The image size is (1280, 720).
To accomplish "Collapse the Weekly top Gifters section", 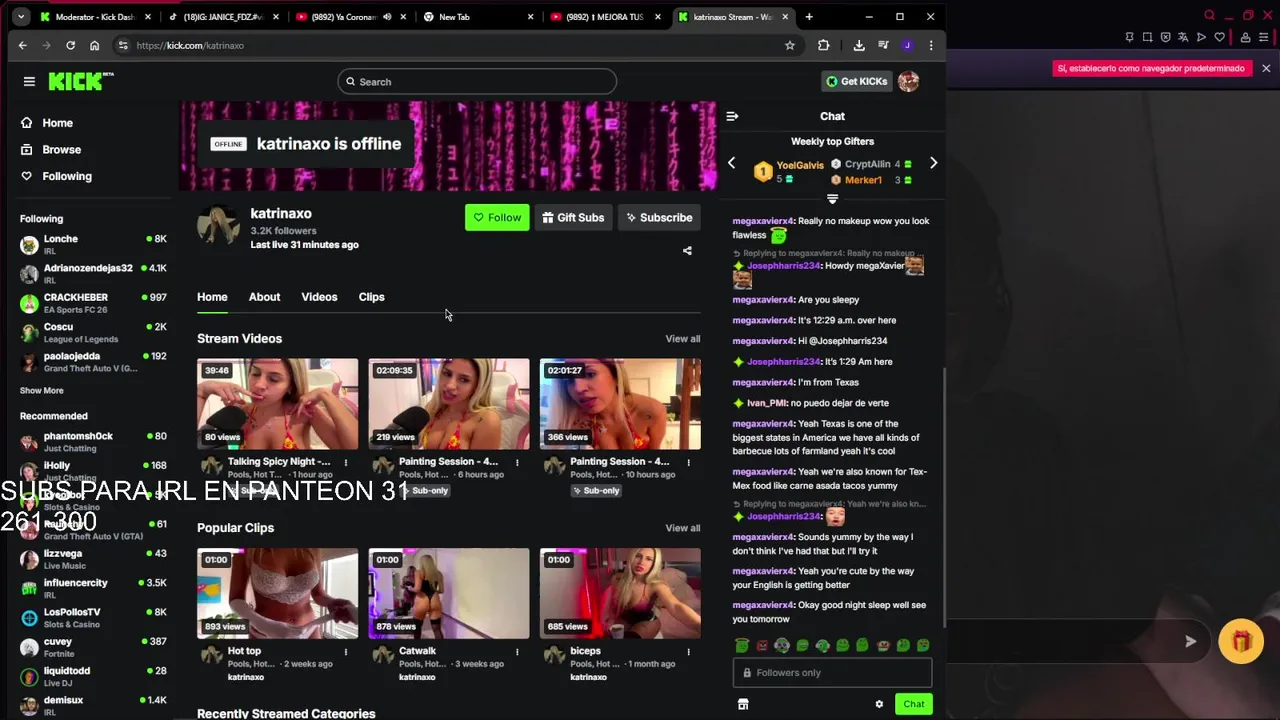I will [x=832, y=199].
